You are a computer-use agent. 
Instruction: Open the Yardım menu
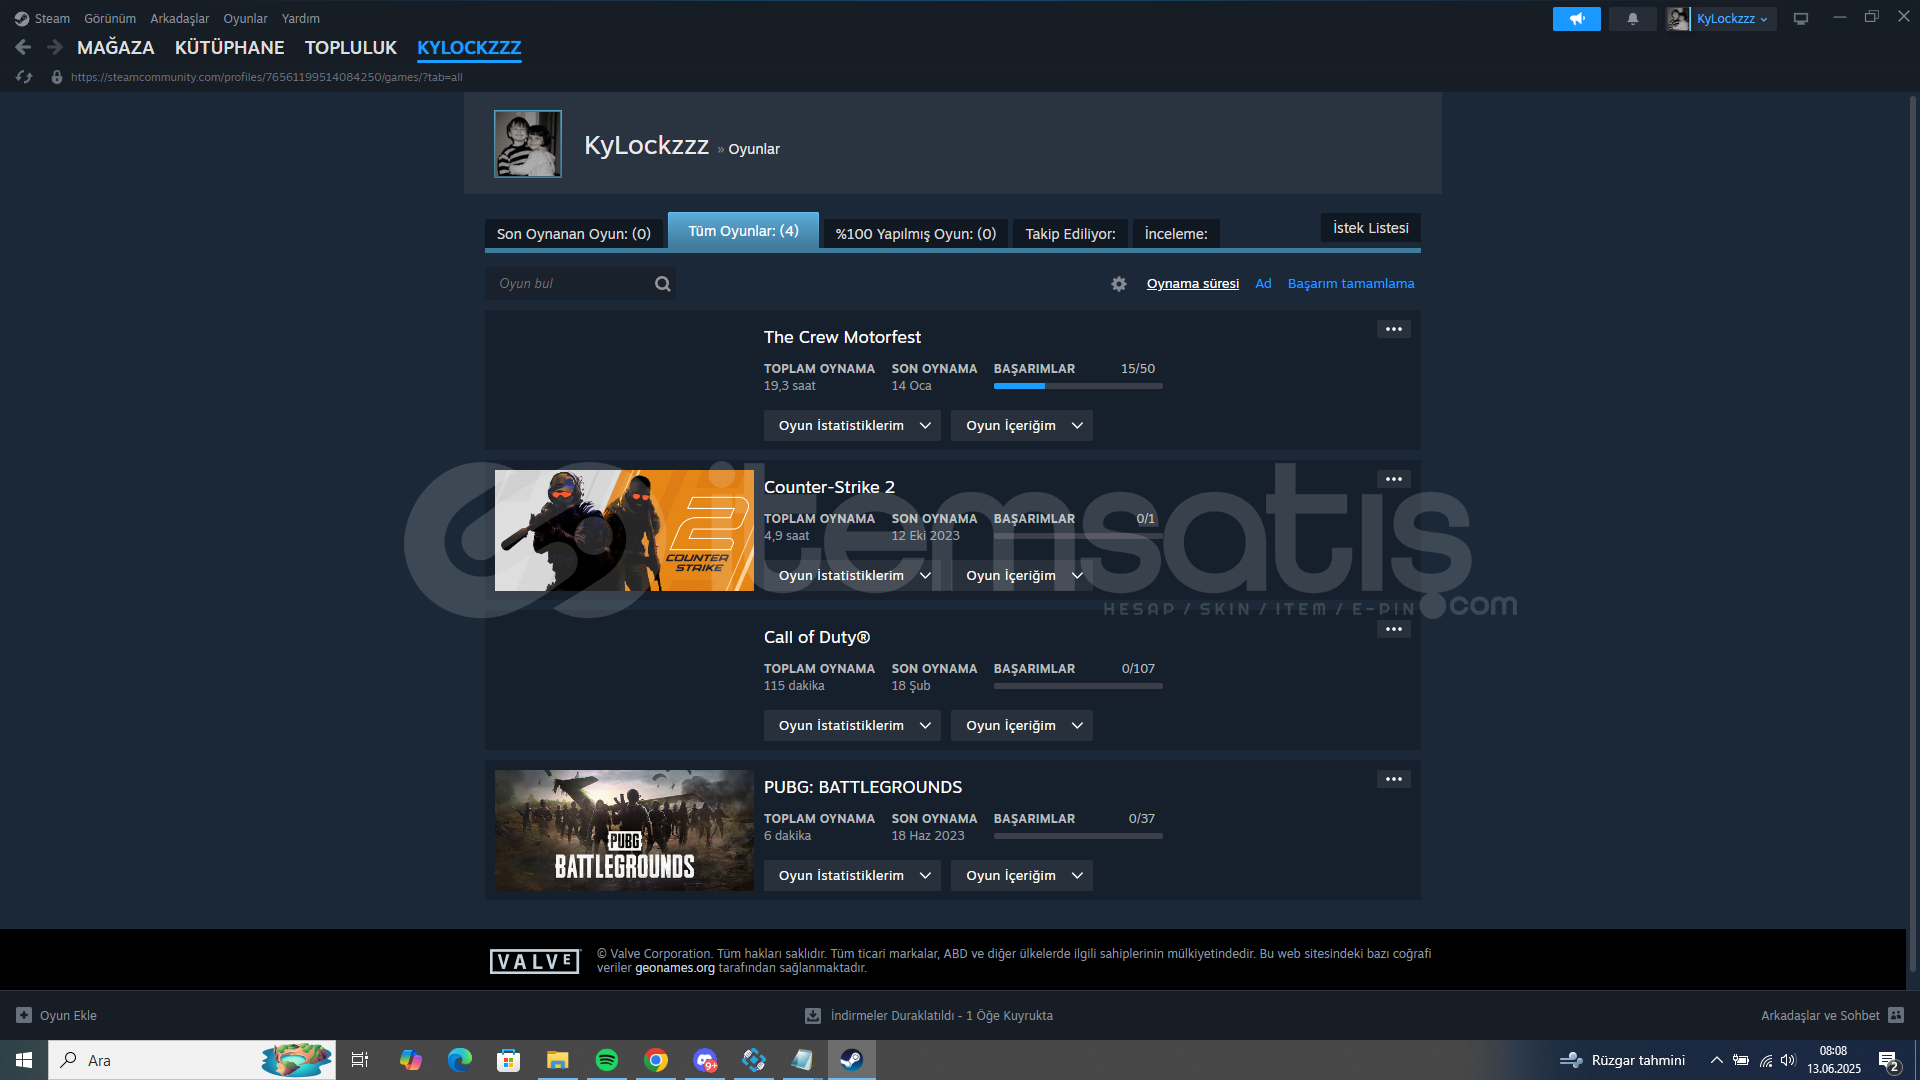coord(301,19)
